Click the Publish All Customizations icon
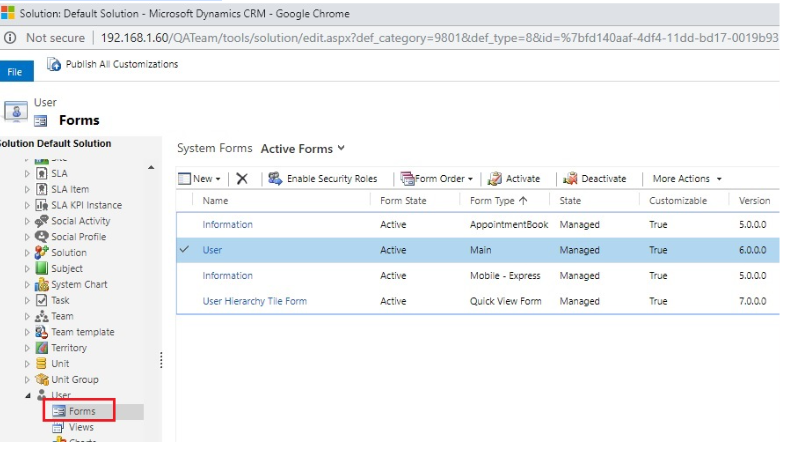The width and height of the screenshot is (804, 449). pyautogui.click(x=54, y=65)
